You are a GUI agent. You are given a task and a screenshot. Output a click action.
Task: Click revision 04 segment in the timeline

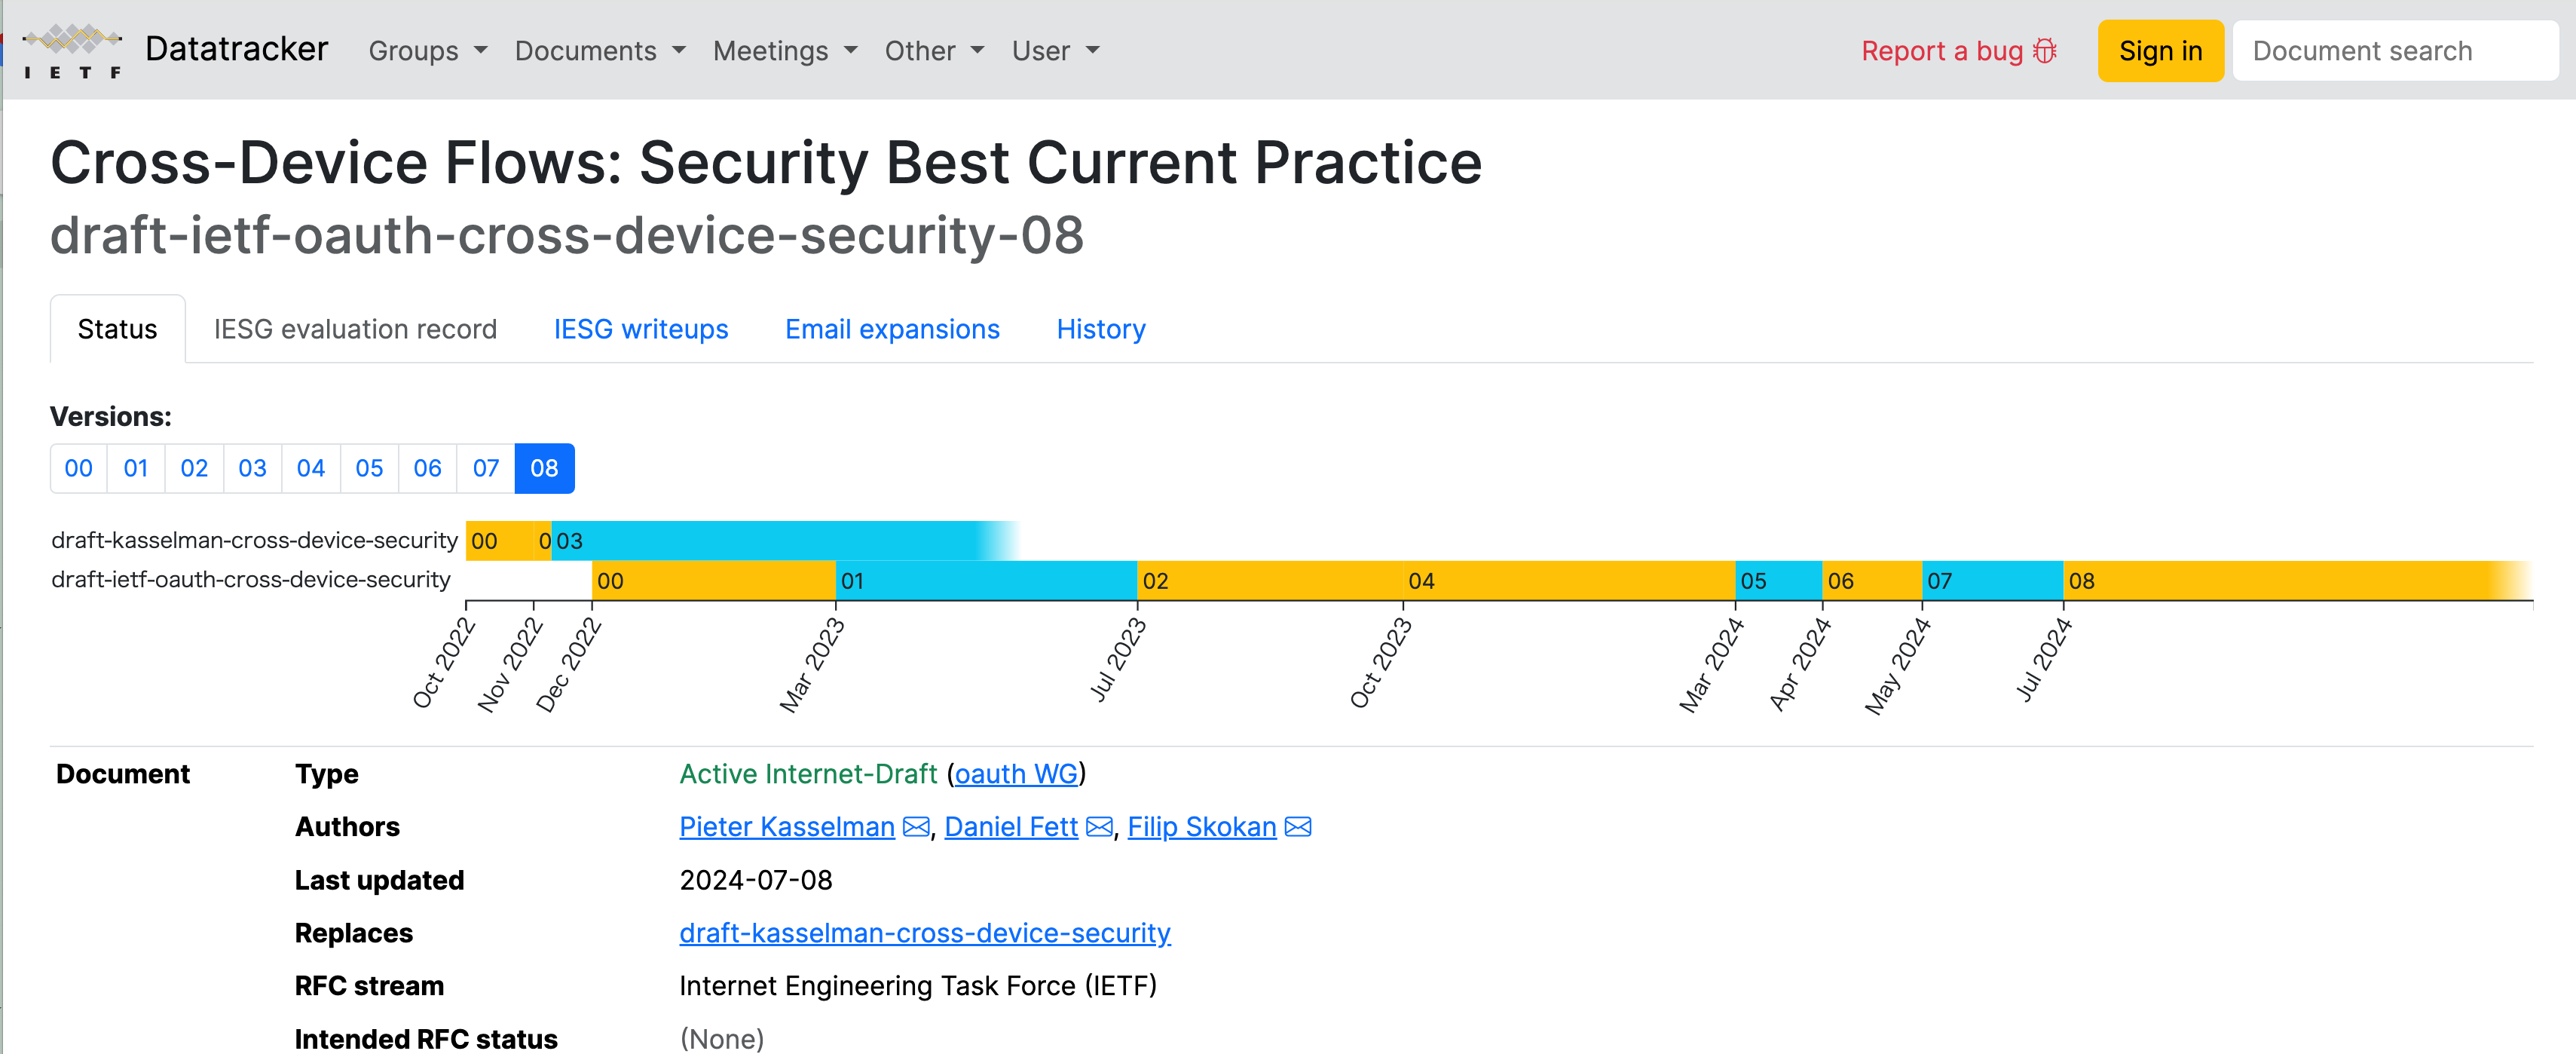pyautogui.click(x=1569, y=581)
